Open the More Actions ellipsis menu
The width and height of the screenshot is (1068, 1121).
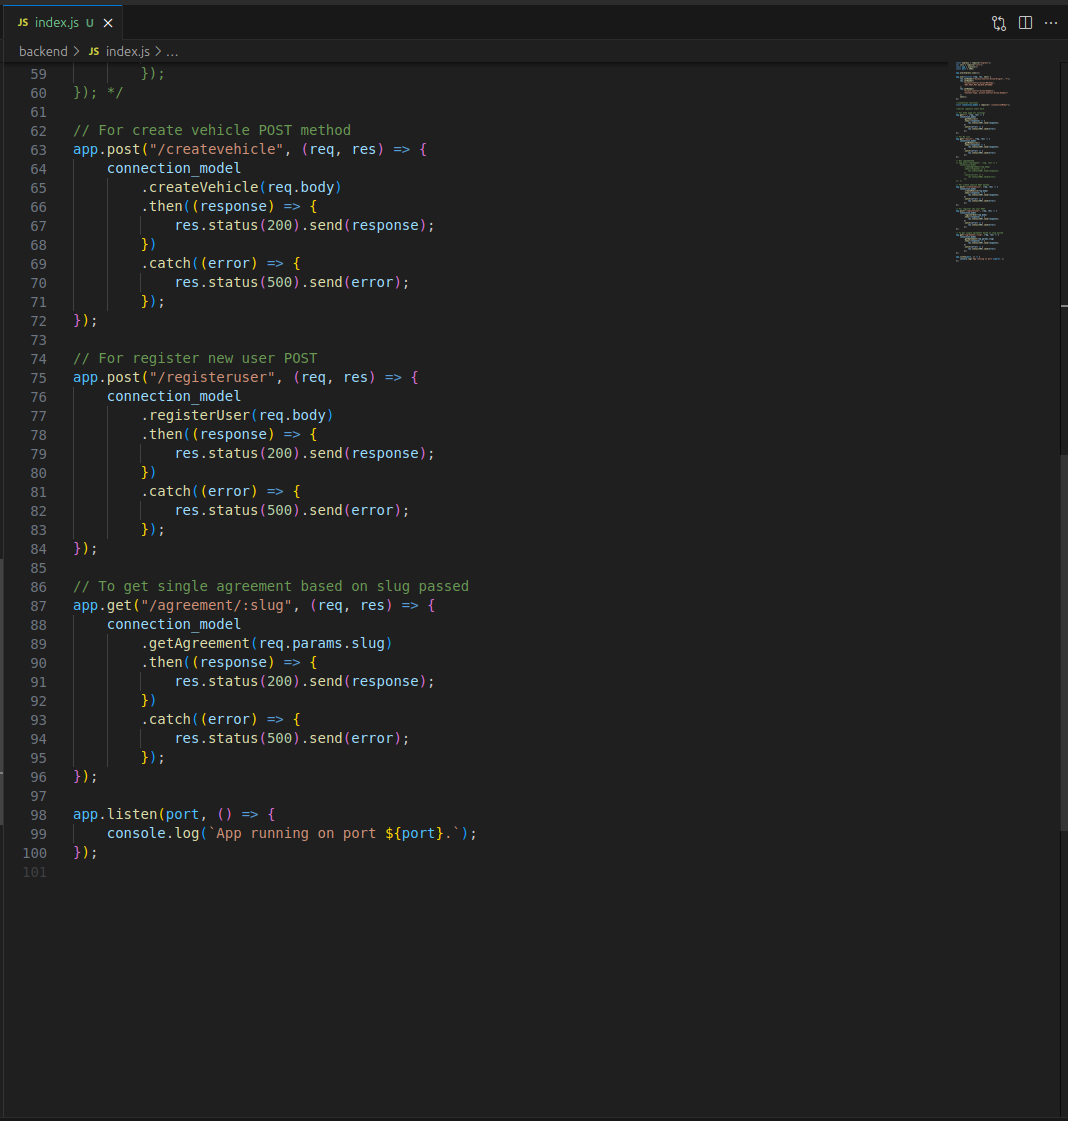pos(1050,23)
